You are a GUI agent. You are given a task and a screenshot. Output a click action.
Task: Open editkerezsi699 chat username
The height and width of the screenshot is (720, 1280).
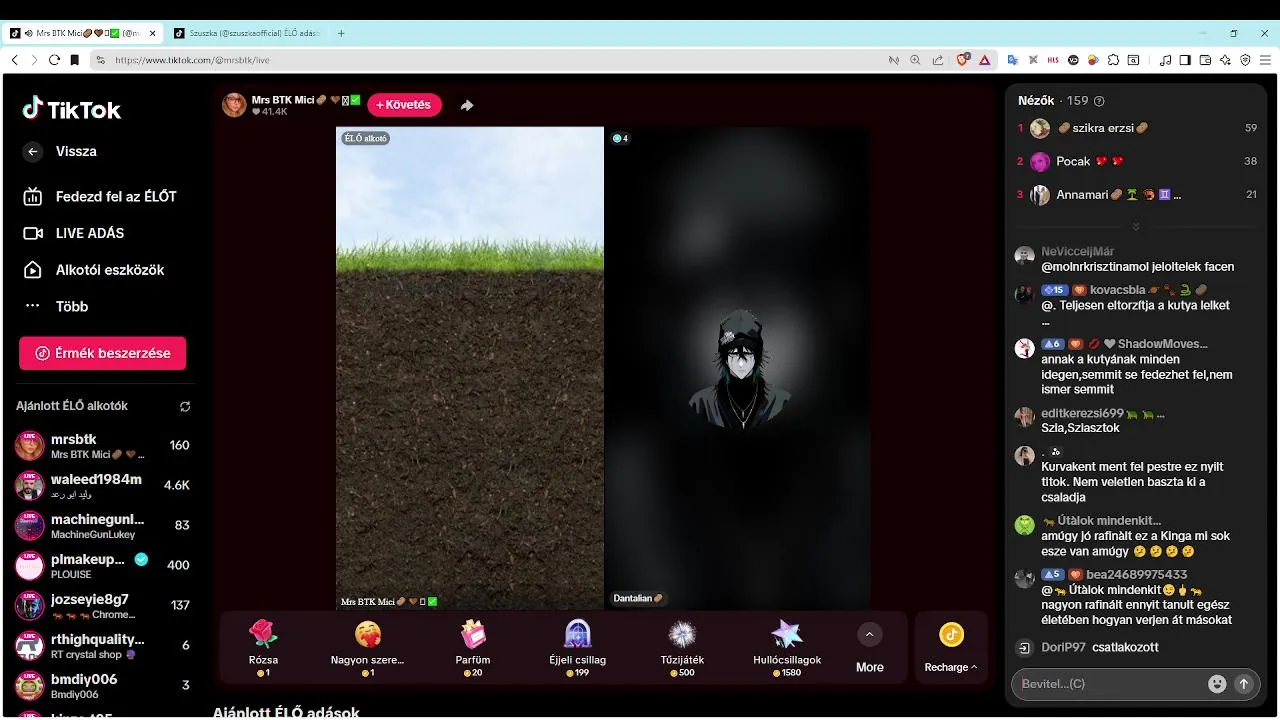(x=1083, y=413)
